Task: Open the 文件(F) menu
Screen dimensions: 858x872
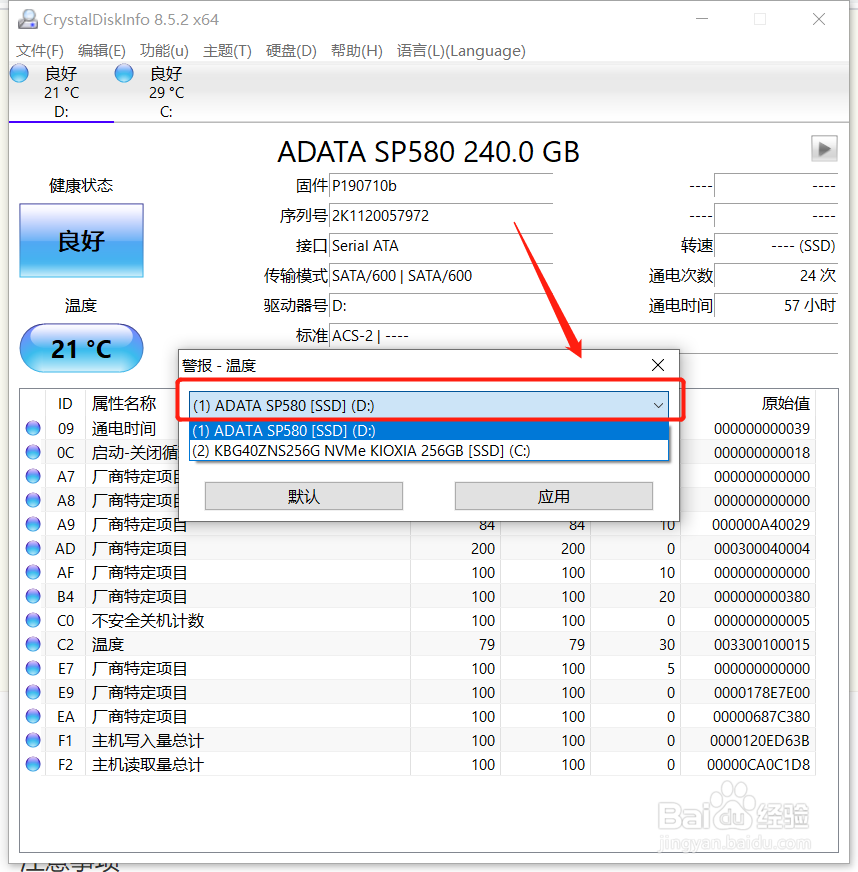Action: point(39,51)
